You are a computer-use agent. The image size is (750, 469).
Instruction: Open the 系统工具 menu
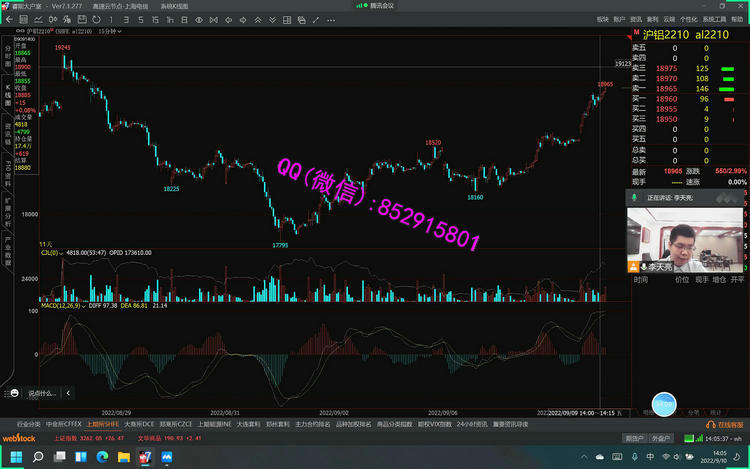714,19
